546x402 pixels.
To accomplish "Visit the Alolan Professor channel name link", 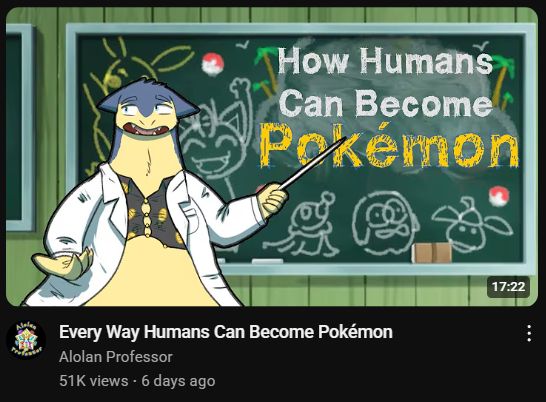I will 116,357.
